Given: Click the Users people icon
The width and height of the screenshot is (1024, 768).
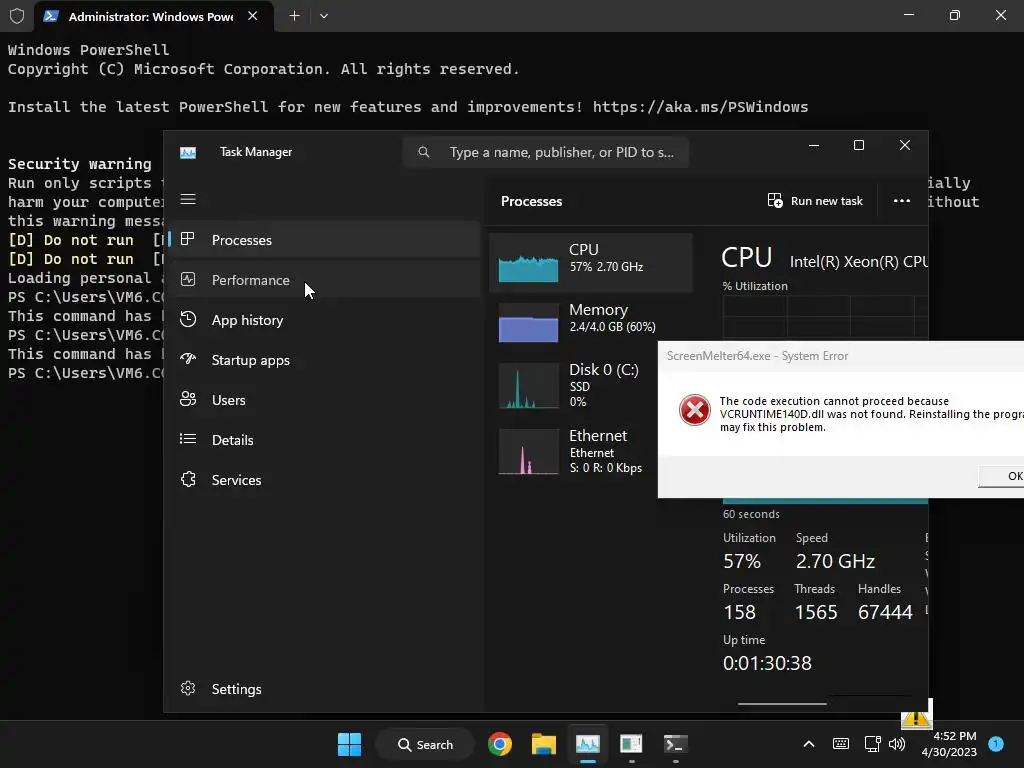Looking at the screenshot, I should coord(187,399).
